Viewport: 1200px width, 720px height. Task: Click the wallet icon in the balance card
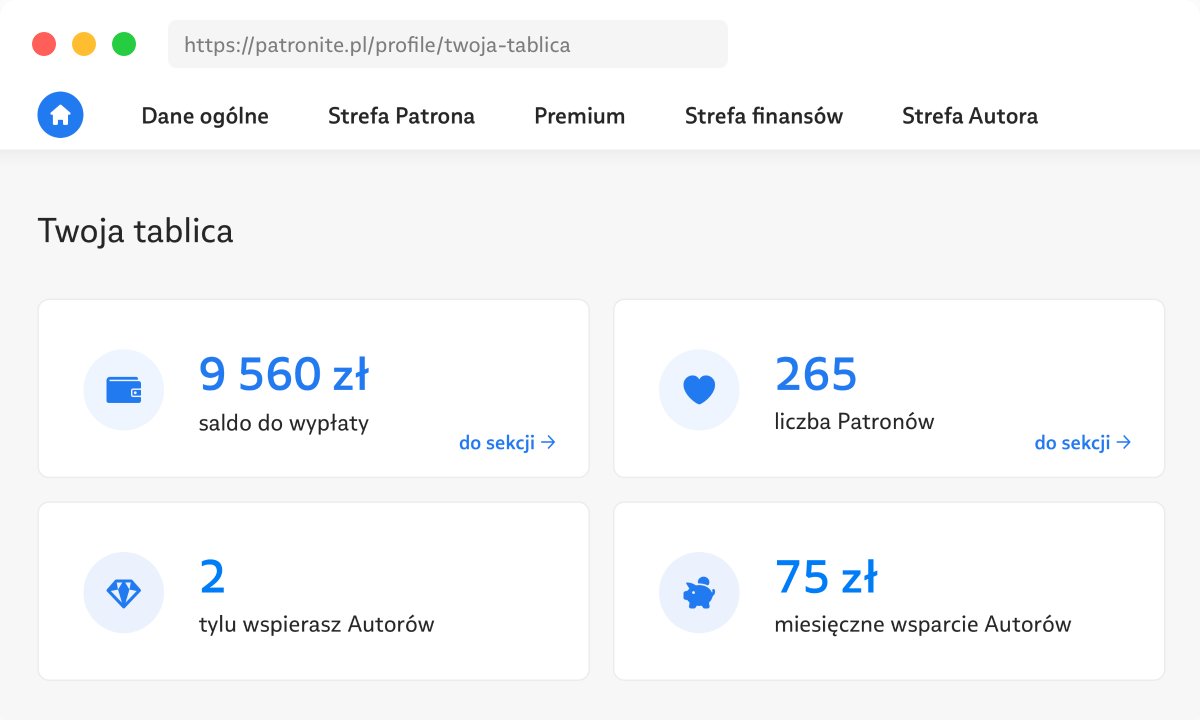123,389
